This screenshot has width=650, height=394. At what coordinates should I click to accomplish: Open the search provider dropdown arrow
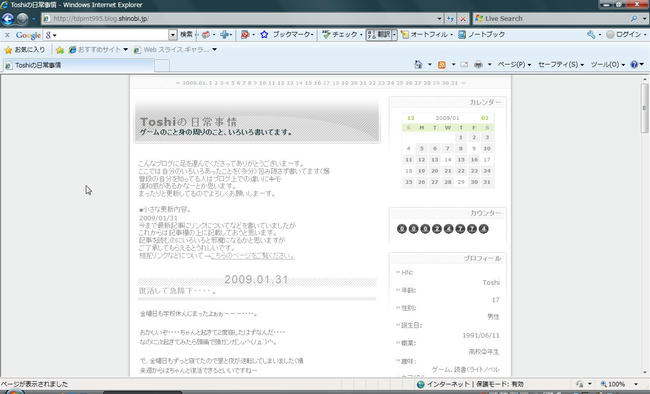pyautogui.click(x=644, y=19)
